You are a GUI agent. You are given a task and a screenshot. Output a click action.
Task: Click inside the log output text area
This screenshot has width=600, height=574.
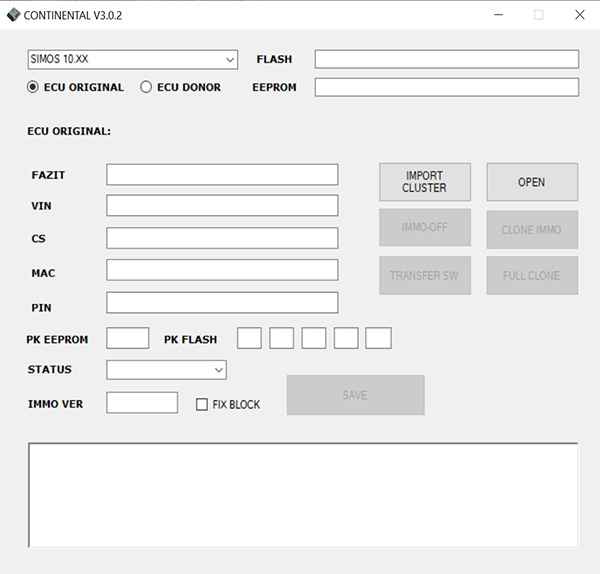[303, 495]
